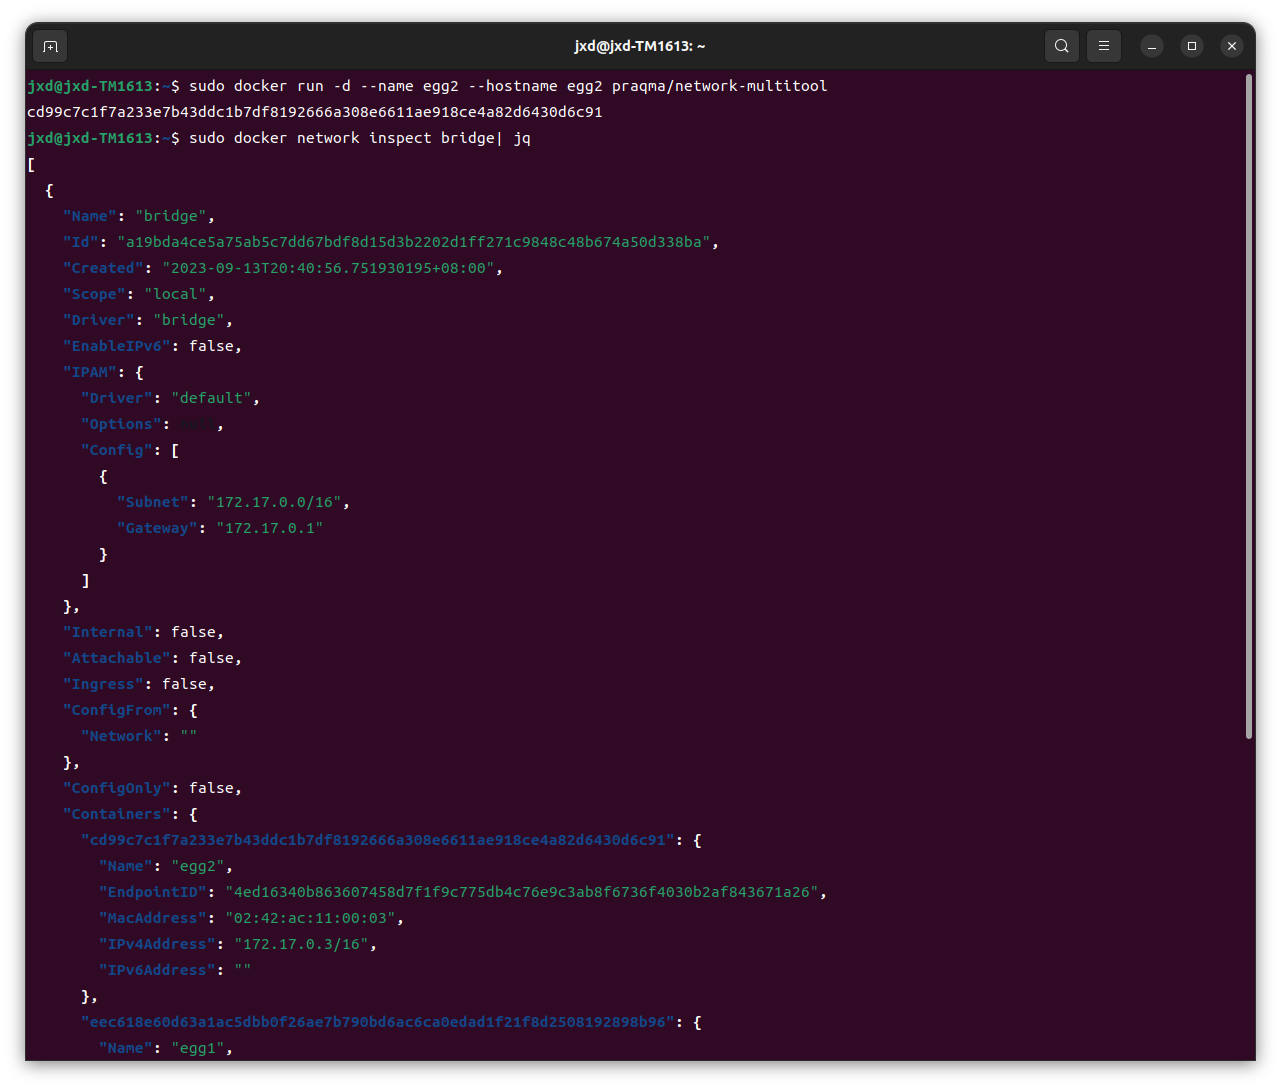Viewport: 1281px width, 1089px height.
Task: Click the "ConfigFrom" key
Action: coord(117,710)
